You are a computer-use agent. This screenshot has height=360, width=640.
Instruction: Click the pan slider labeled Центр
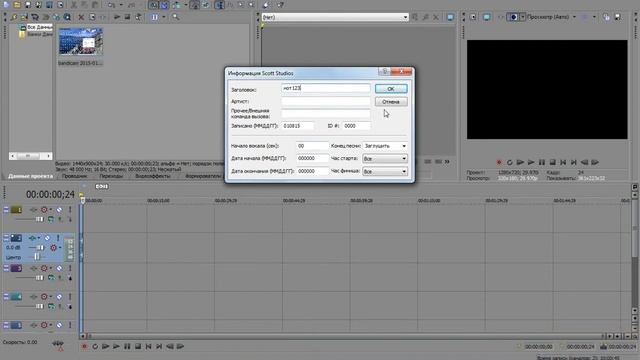[x=37, y=257]
